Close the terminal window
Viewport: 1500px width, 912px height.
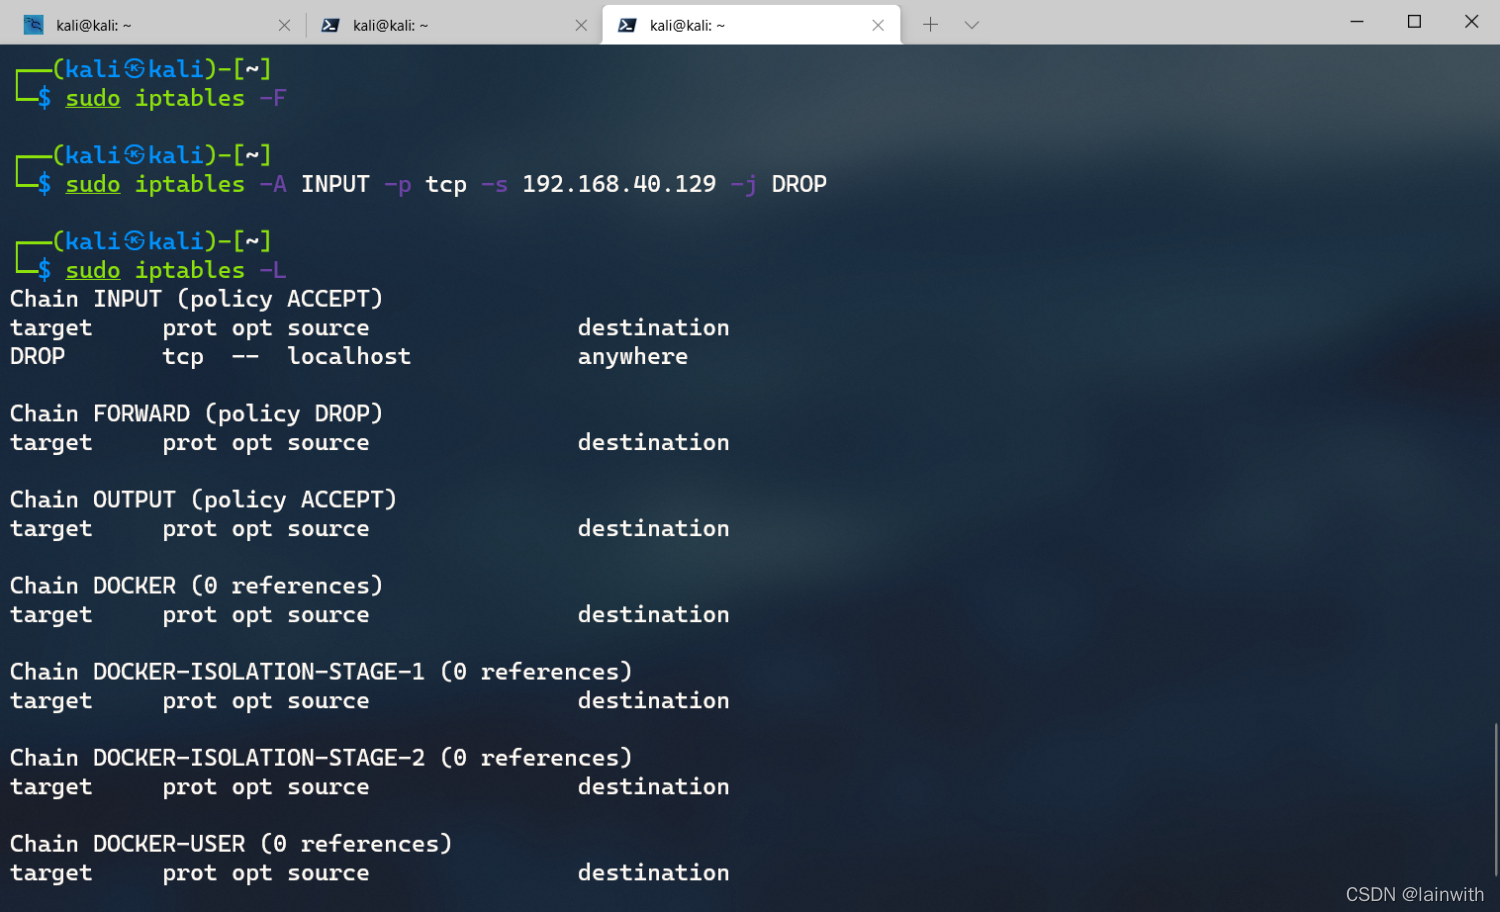coord(1471,21)
